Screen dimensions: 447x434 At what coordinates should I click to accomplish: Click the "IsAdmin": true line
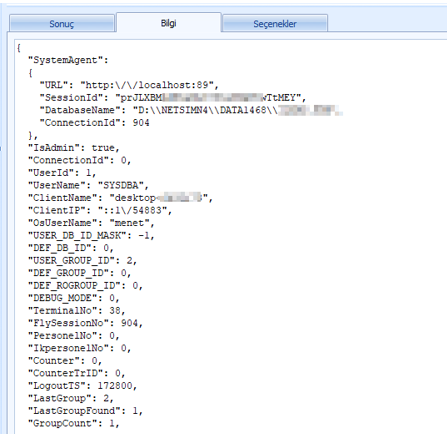tap(74, 148)
